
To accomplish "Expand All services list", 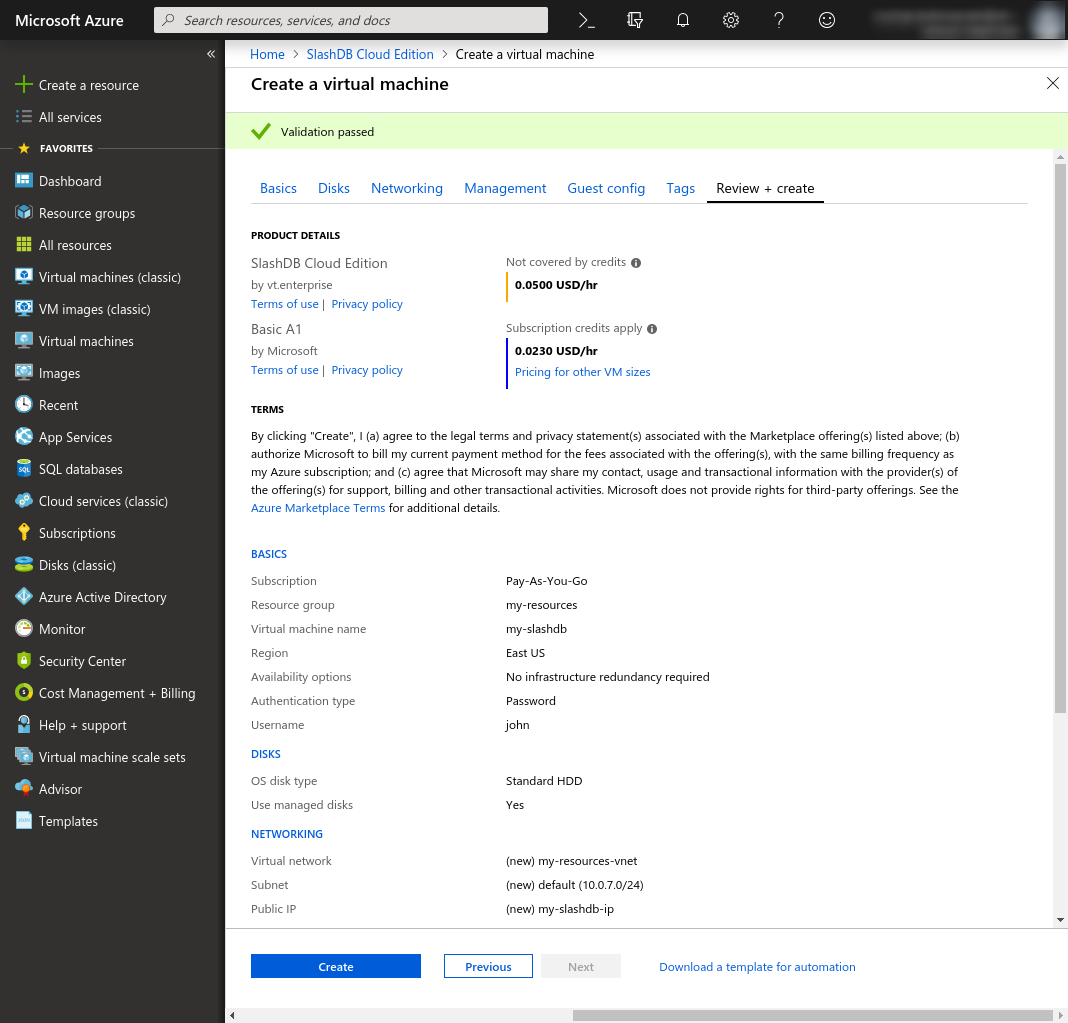I will point(70,117).
